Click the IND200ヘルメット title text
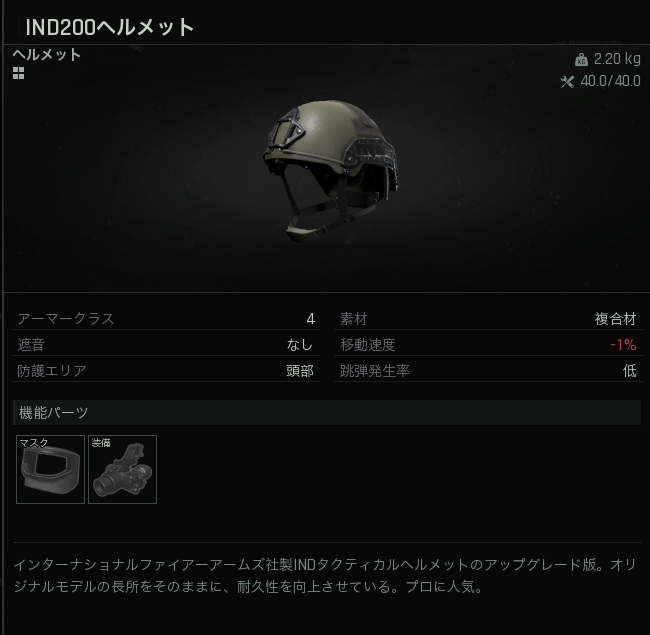The width and height of the screenshot is (650, 635). tap(110, 27)
